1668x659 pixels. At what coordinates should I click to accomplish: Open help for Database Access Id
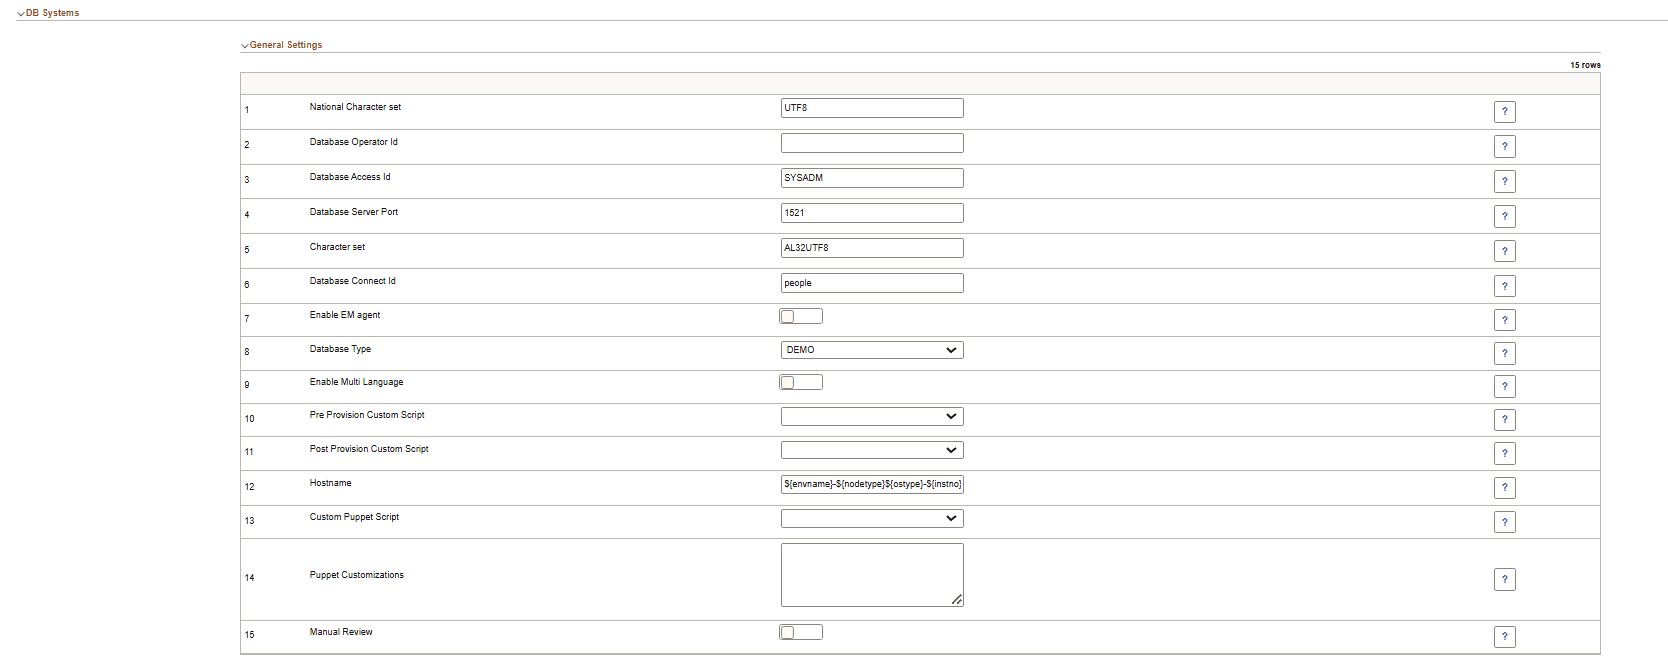[x=1504, y=181]
